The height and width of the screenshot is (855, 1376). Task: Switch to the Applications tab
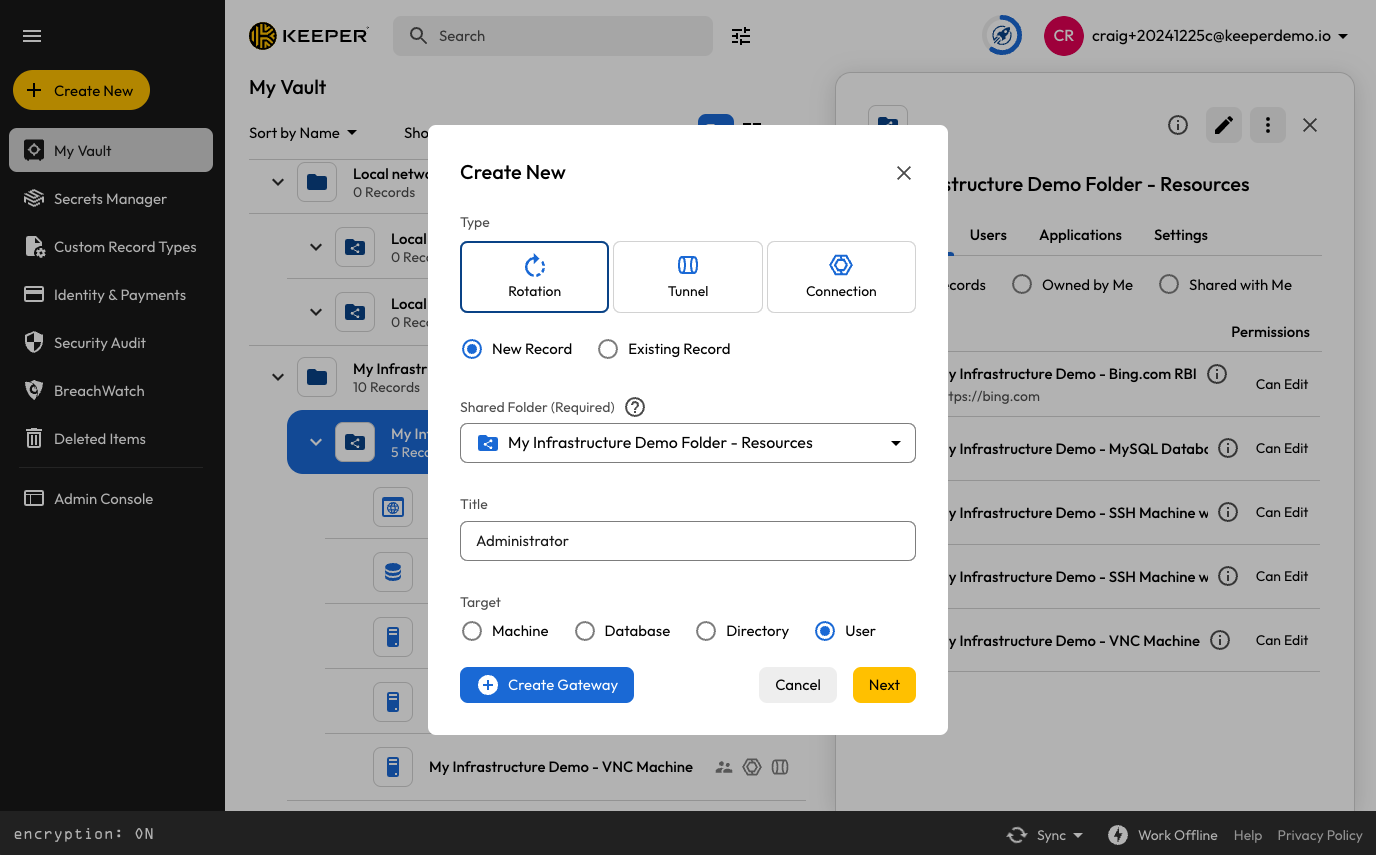click(1080, 235)
